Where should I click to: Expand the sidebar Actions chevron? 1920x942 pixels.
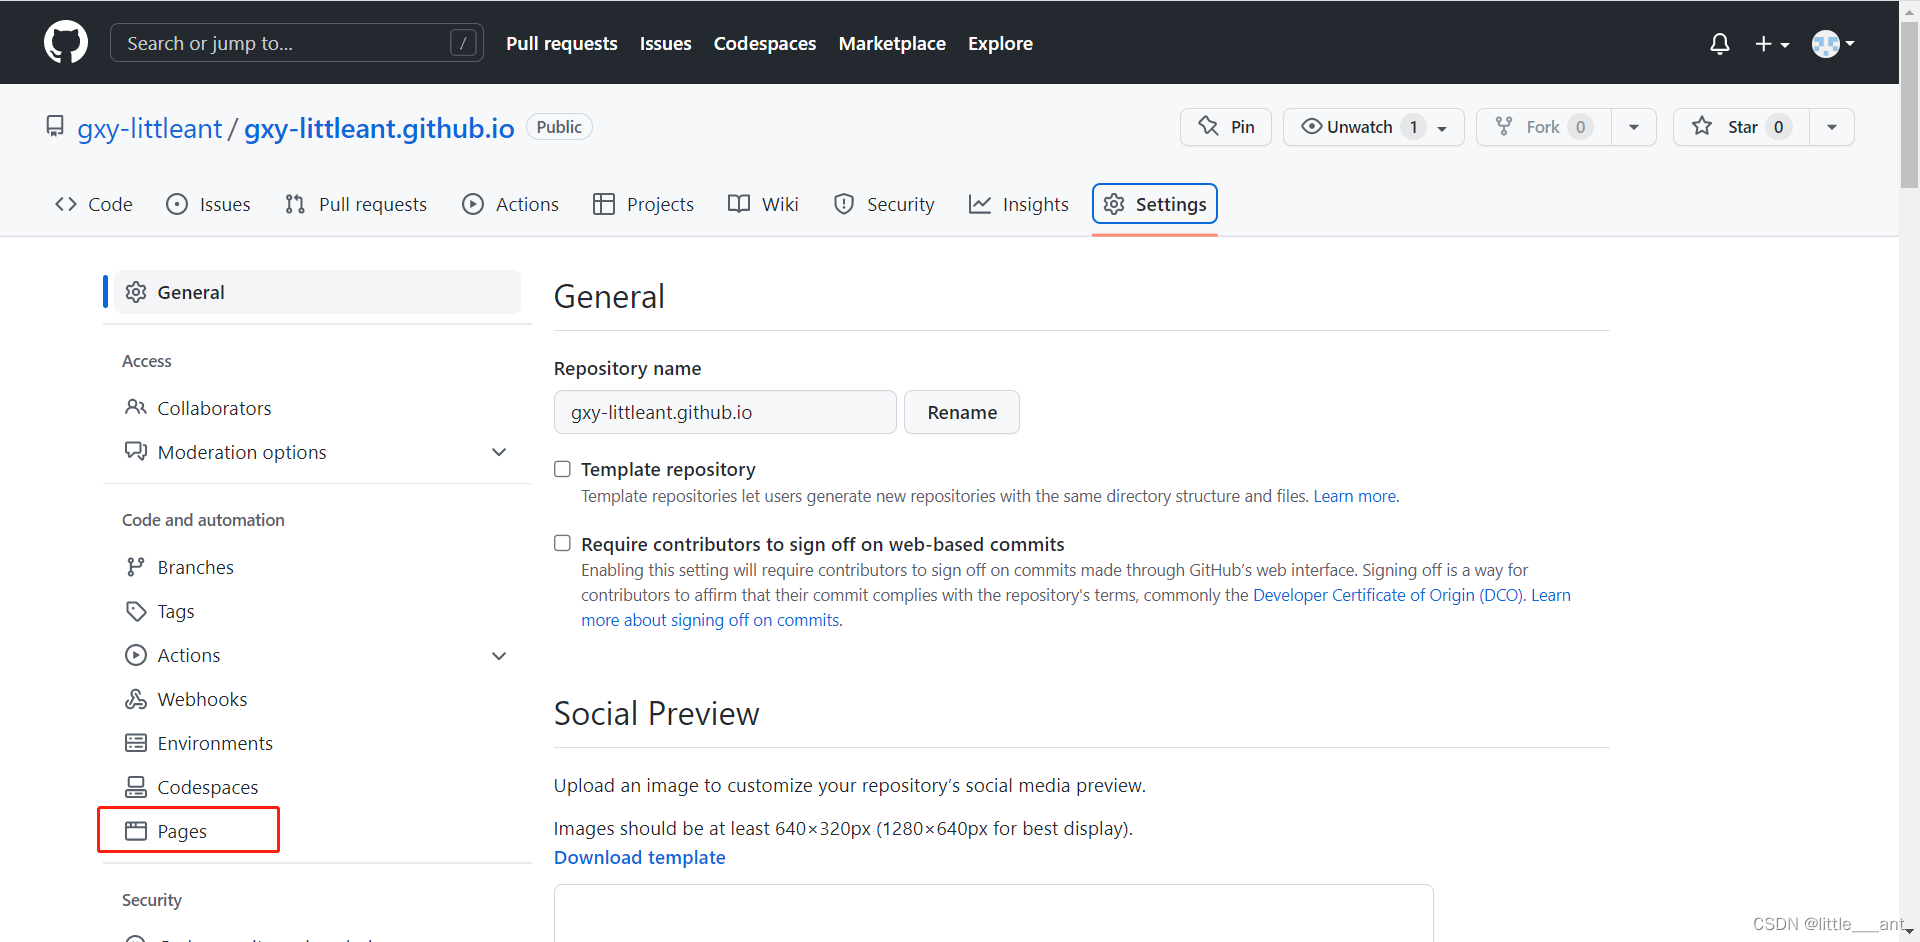499,656
